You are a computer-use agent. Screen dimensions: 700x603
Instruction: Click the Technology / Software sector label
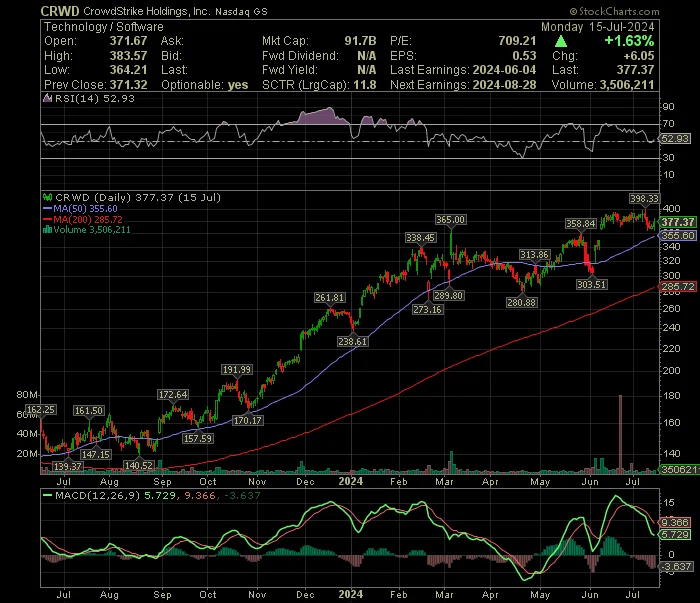[104, 27]
